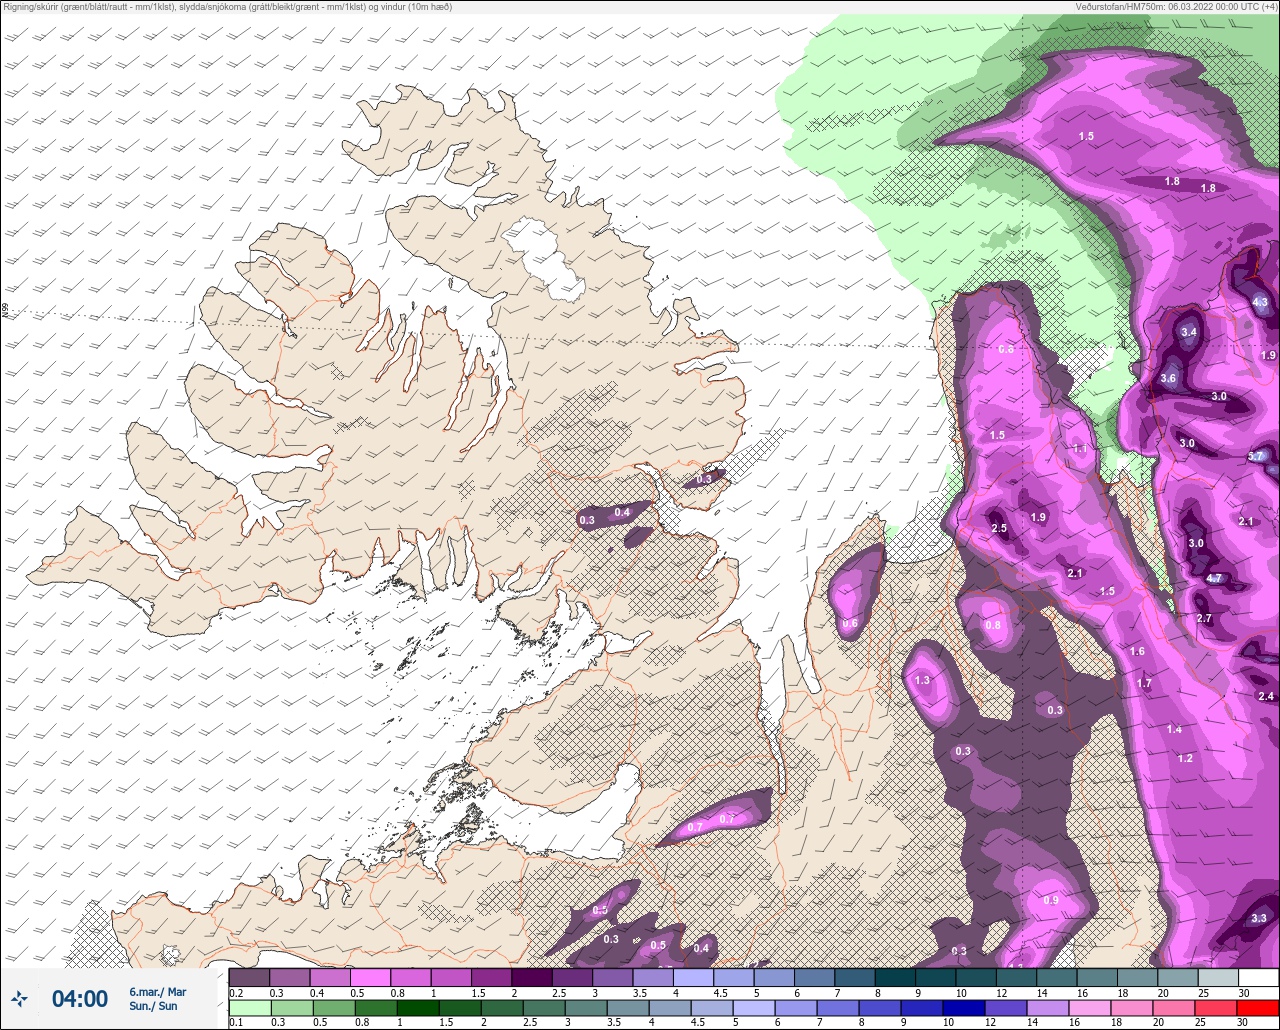Select snow legend dark teal swatch between 8 and 9
Screen dimensions: 1280x1030
(894, 977)
